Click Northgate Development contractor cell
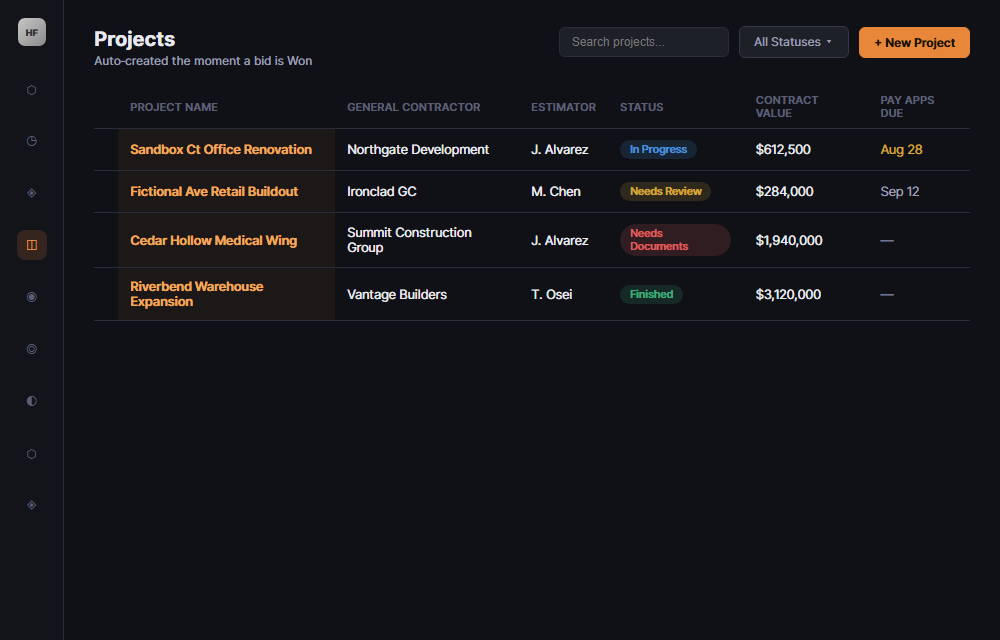This screenshot has height=640, width=1000. tap(418, 149)
